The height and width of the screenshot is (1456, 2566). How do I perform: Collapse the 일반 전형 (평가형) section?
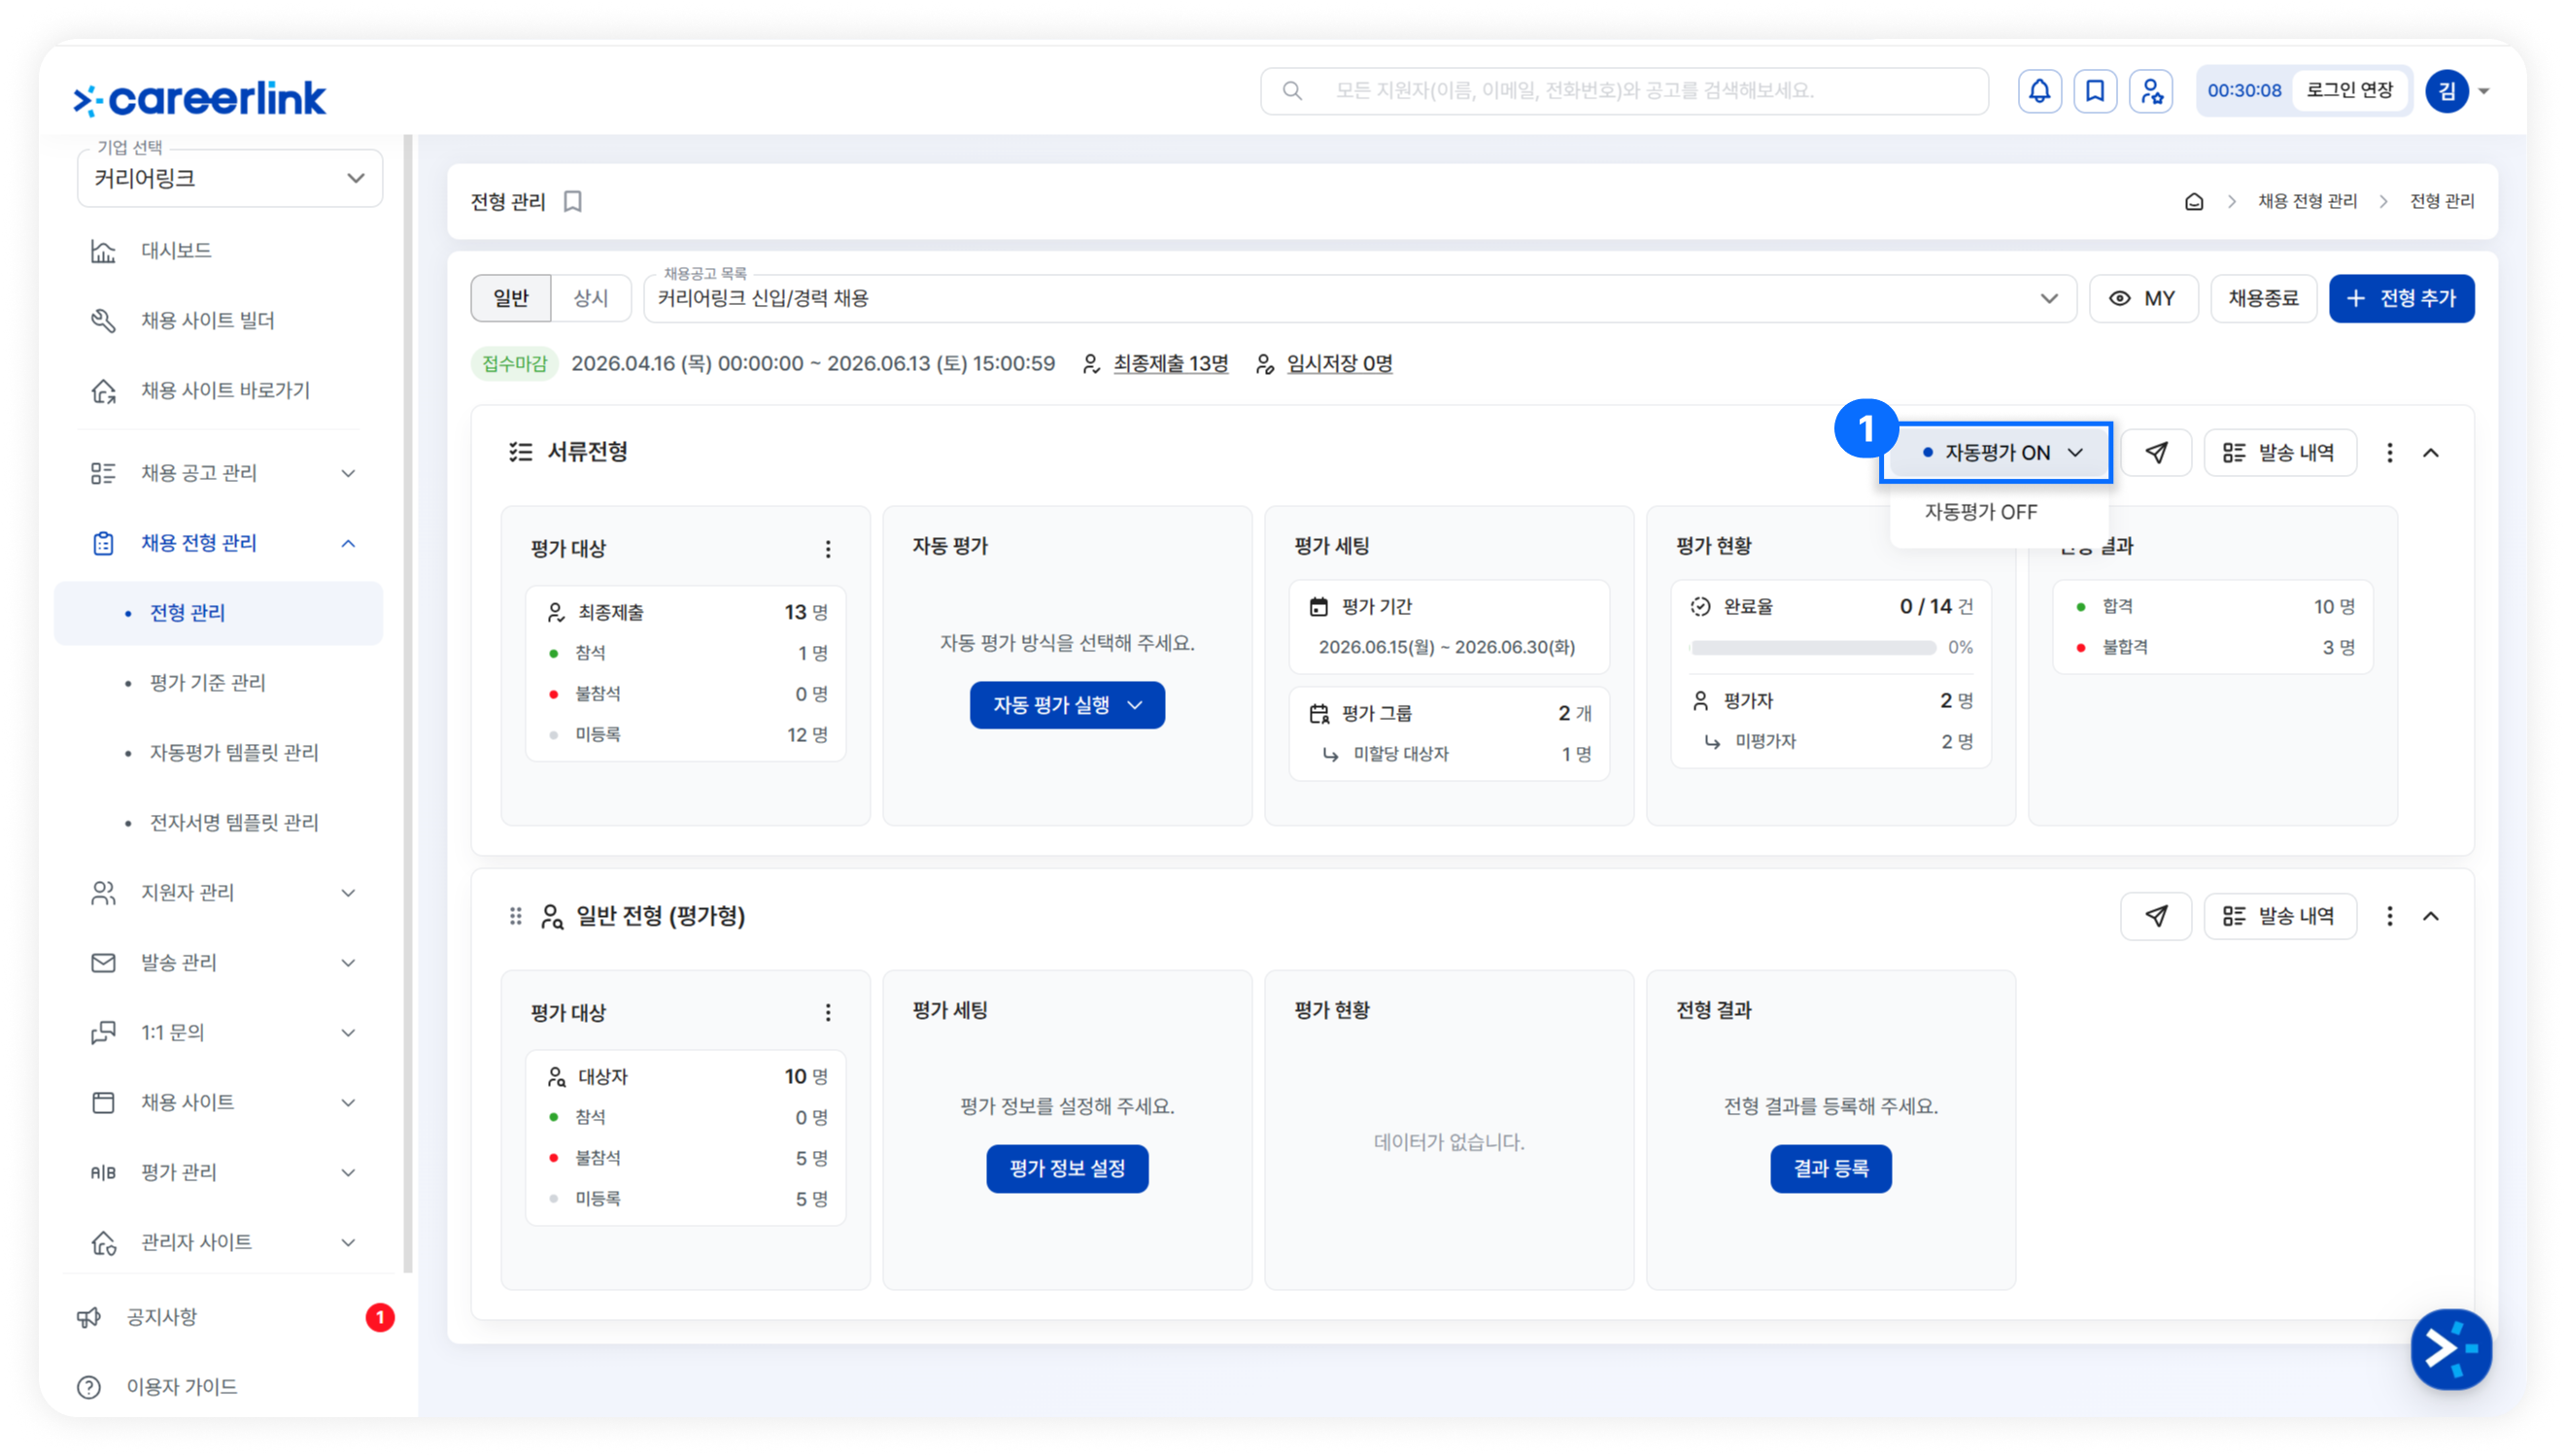point(2431,916)
